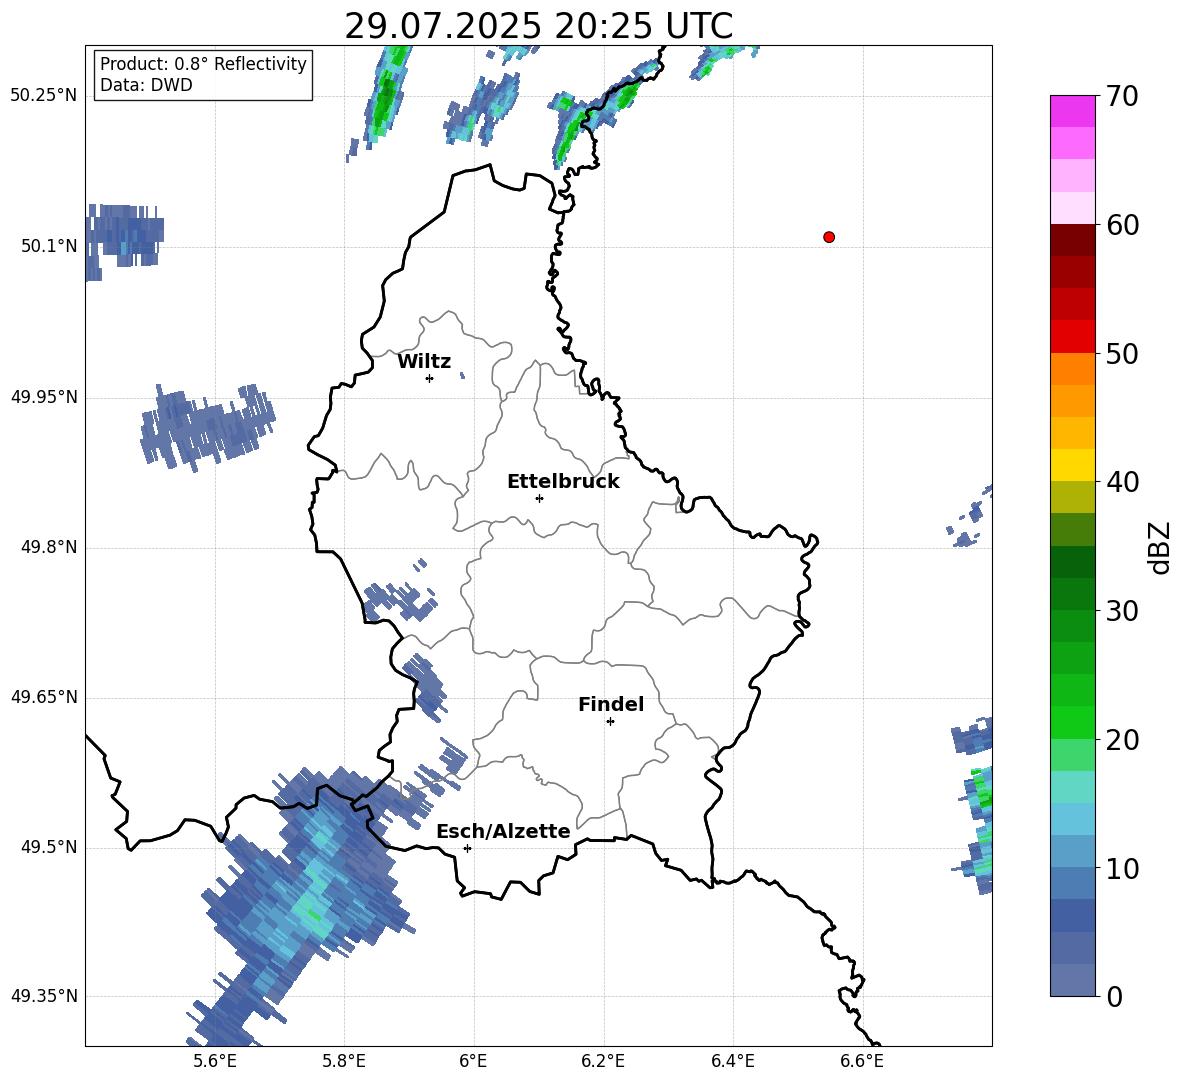Click the 6°E longitude label
This screenshot has height=1081, width=1184.
click(473, 1061)
